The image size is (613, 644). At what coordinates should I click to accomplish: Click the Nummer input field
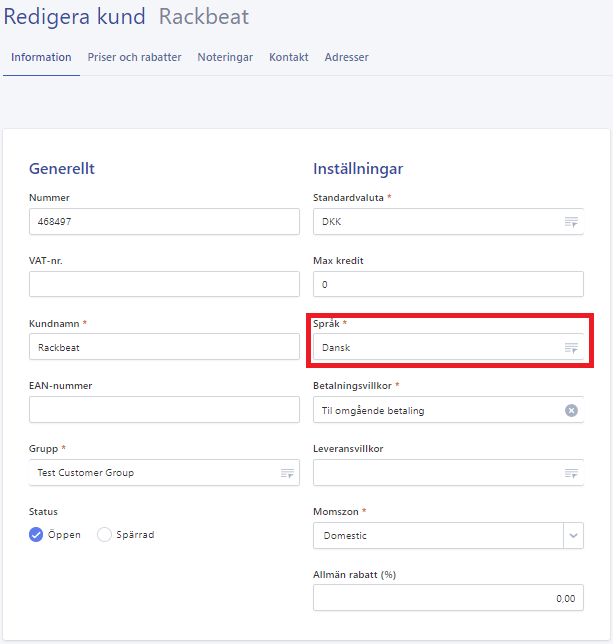point(164,222)
